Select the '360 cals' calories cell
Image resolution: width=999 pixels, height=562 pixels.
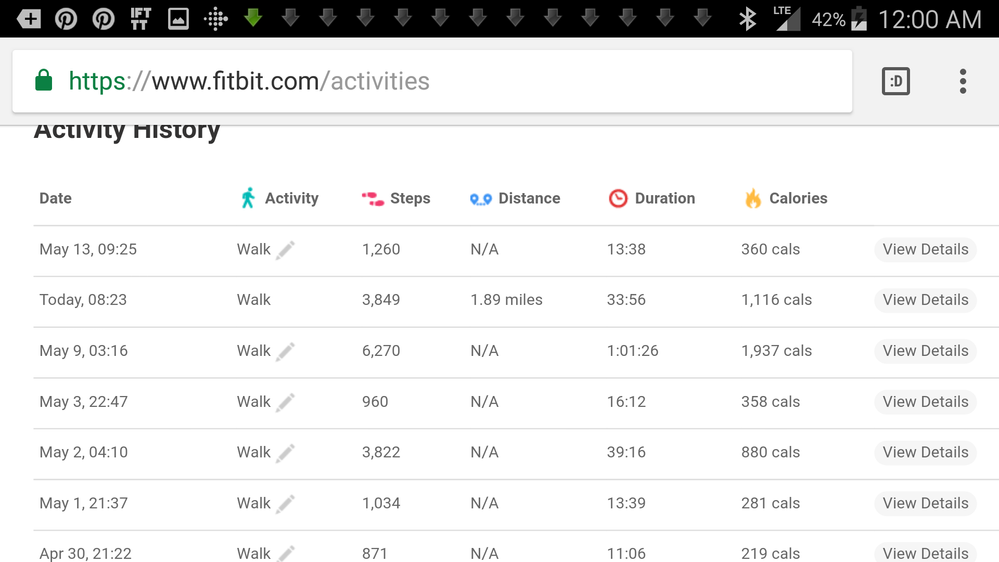click(770, 249)
